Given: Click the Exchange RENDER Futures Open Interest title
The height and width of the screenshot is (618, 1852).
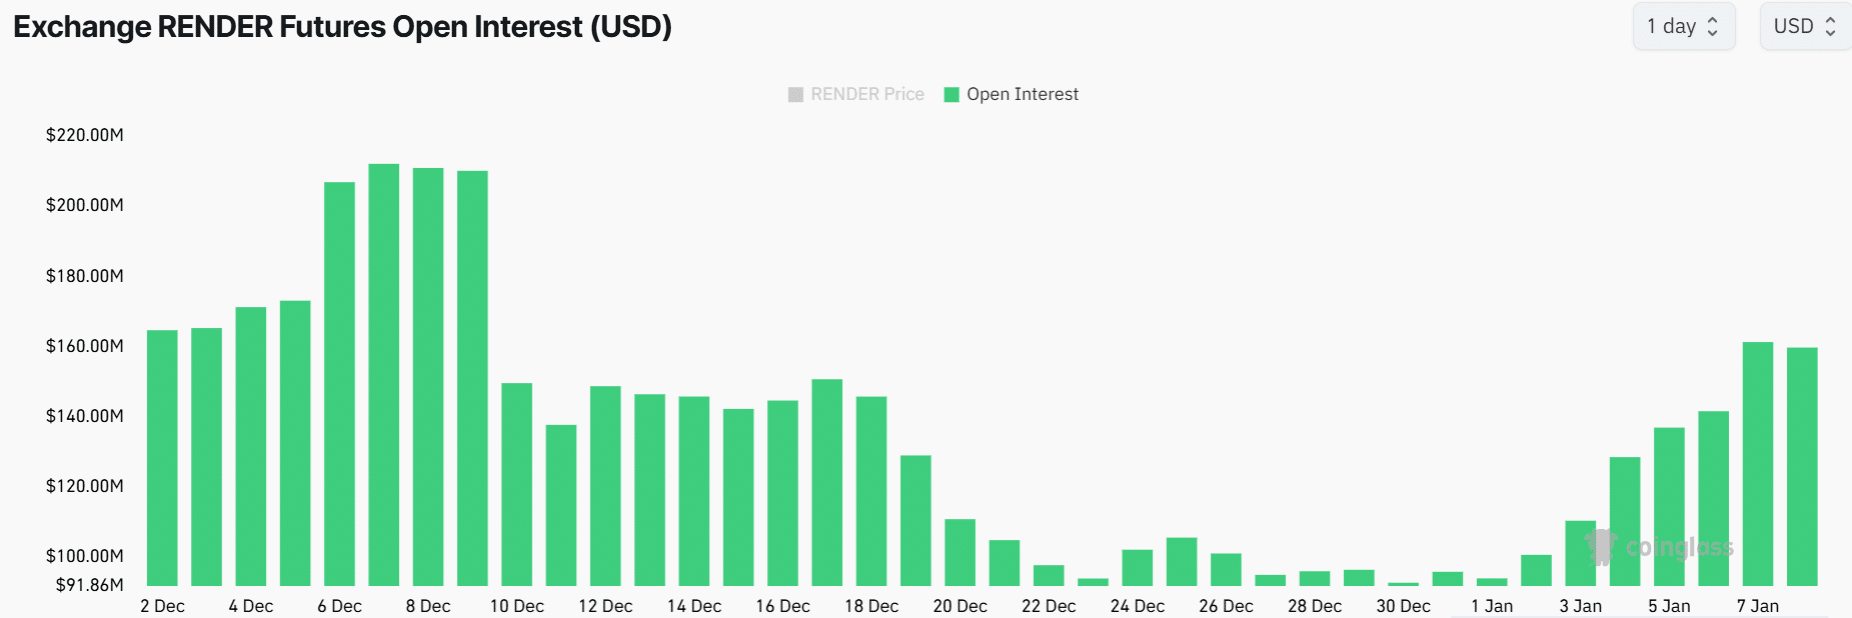Looking at the screenshot, I should pos(342,27).
